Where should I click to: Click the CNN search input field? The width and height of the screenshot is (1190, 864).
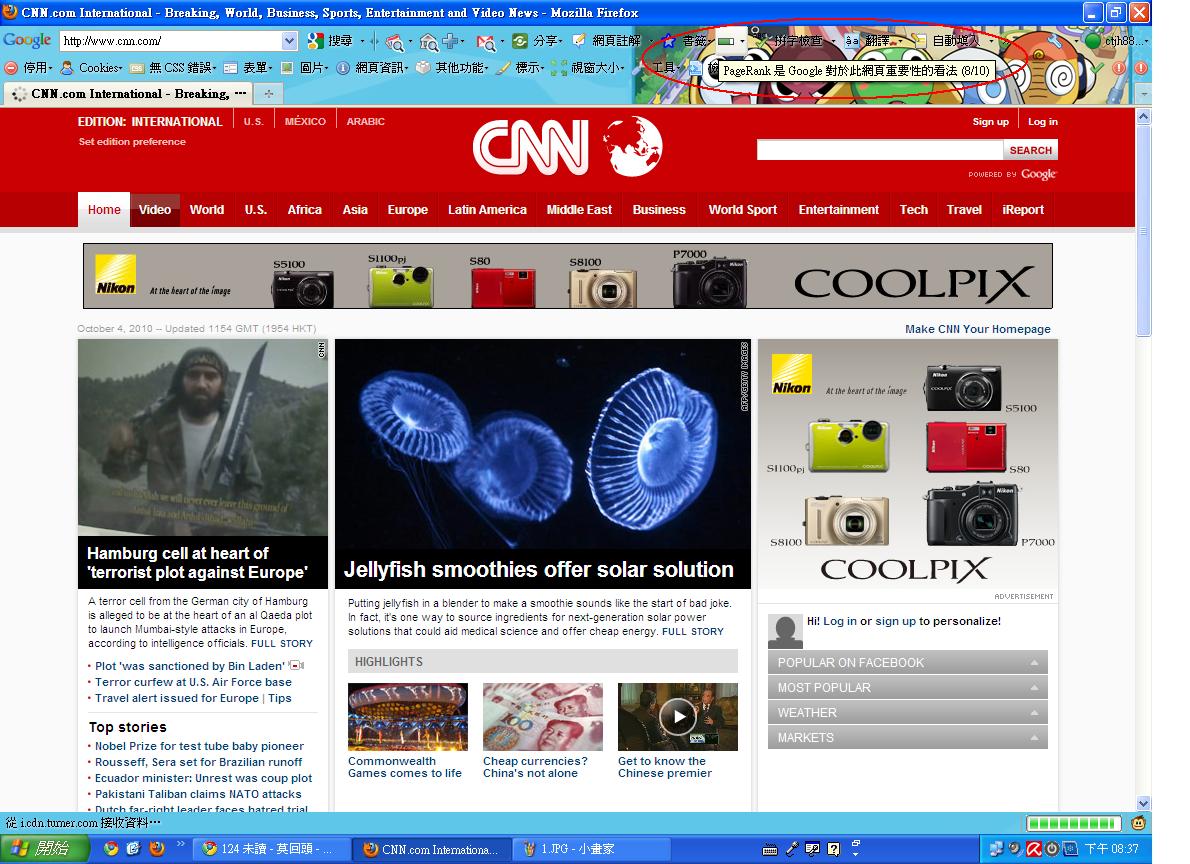coord(880,150)
